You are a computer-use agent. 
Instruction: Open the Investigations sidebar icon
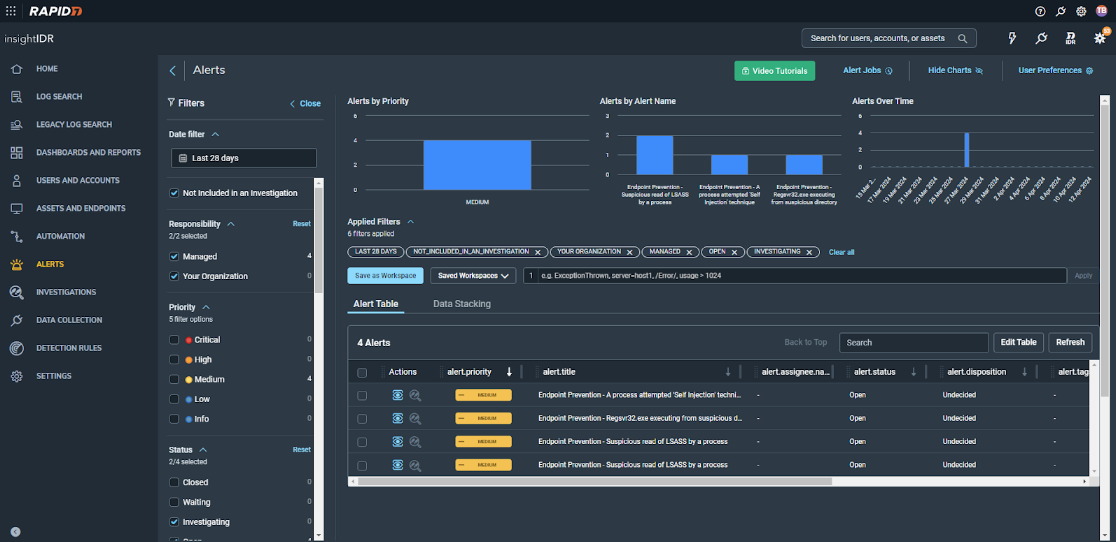(16, 292)
